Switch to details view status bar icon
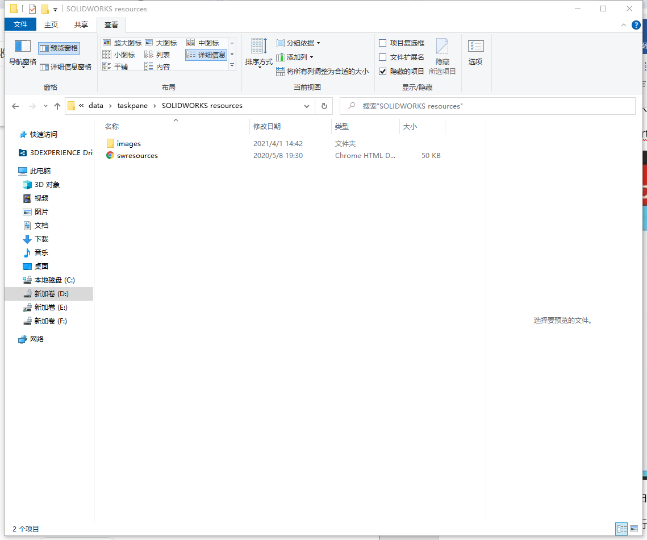This screenshot has height=540, width=647. tap(621, 528)
